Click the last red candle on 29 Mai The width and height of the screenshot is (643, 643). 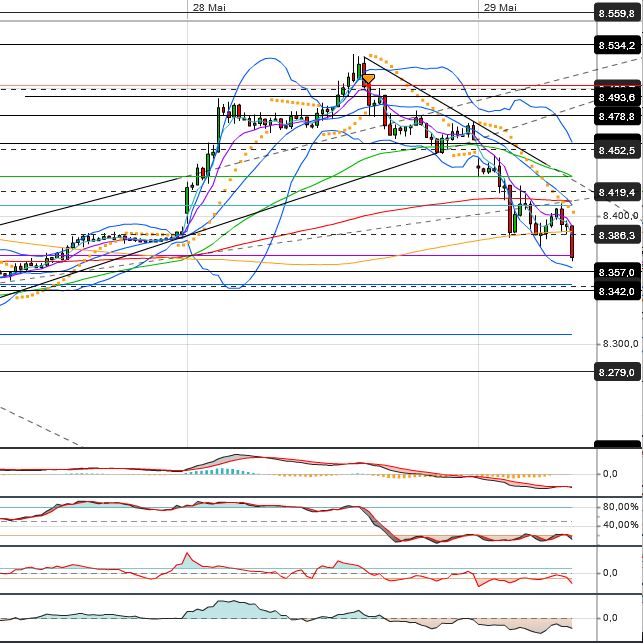(x=572, y=242)
